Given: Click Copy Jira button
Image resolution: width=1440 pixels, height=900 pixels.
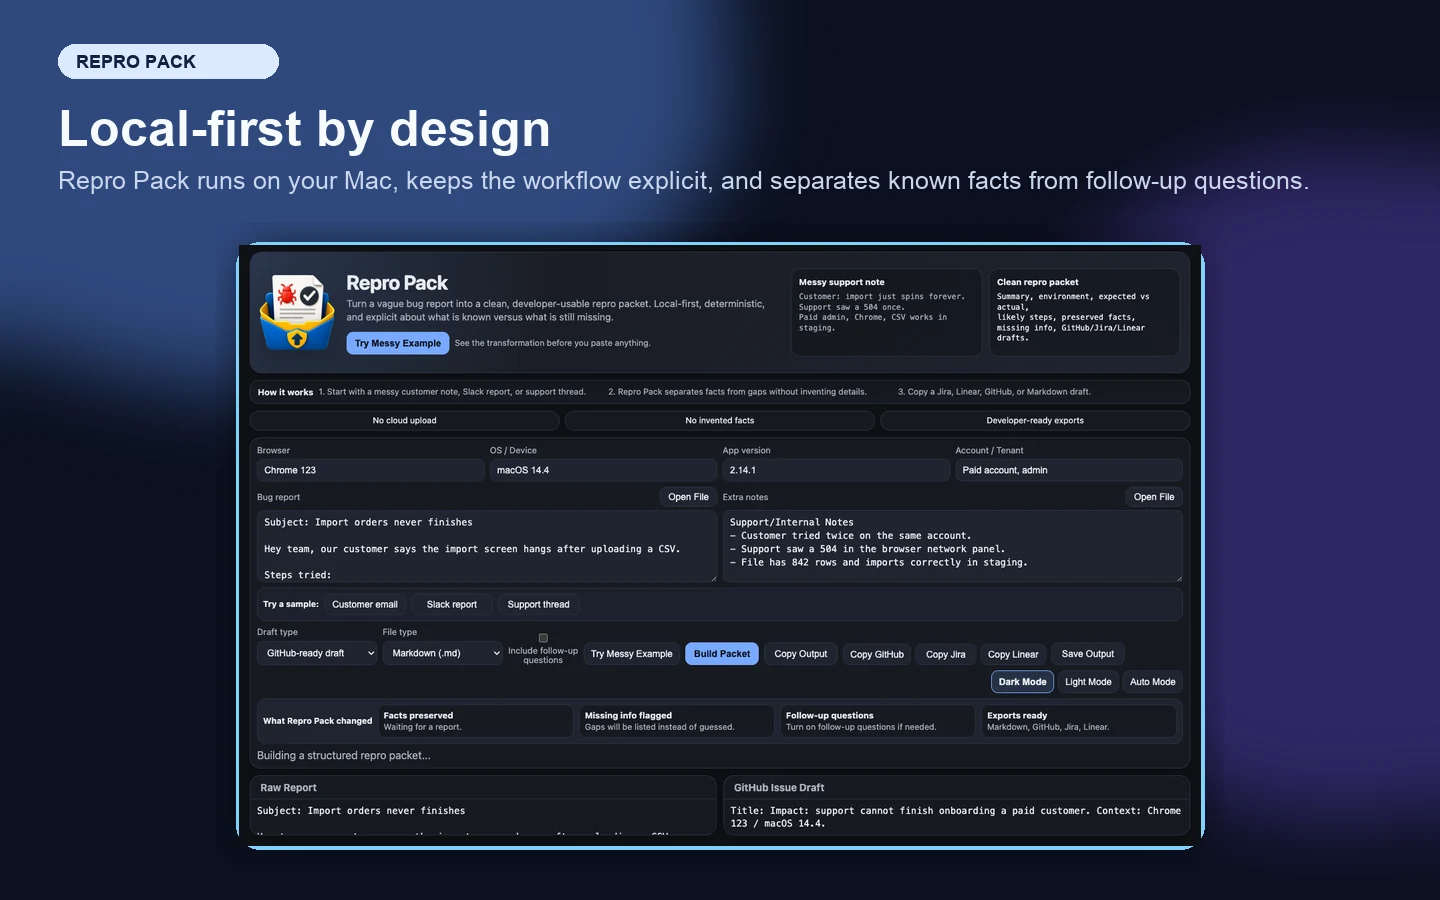Looking at the screenshot, I should coord(946,654).
